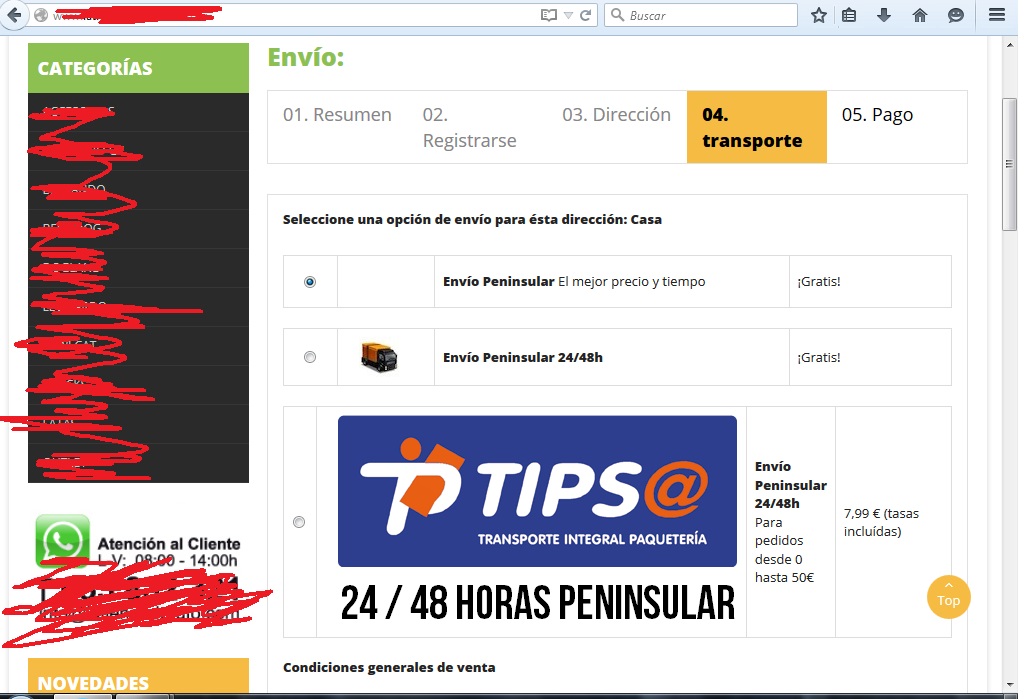Click the scrollbar up arrow

pyautogui.click(x=1010, y=45)
